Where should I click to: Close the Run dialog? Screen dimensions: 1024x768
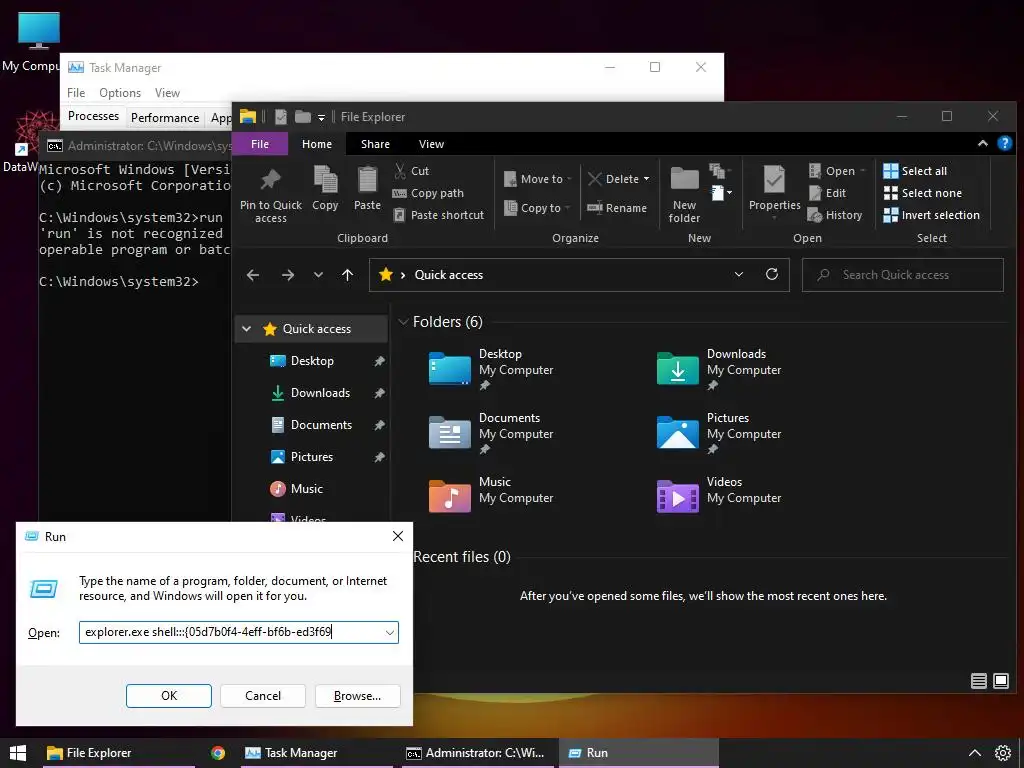pyautogui.click(x=398, y=536)
